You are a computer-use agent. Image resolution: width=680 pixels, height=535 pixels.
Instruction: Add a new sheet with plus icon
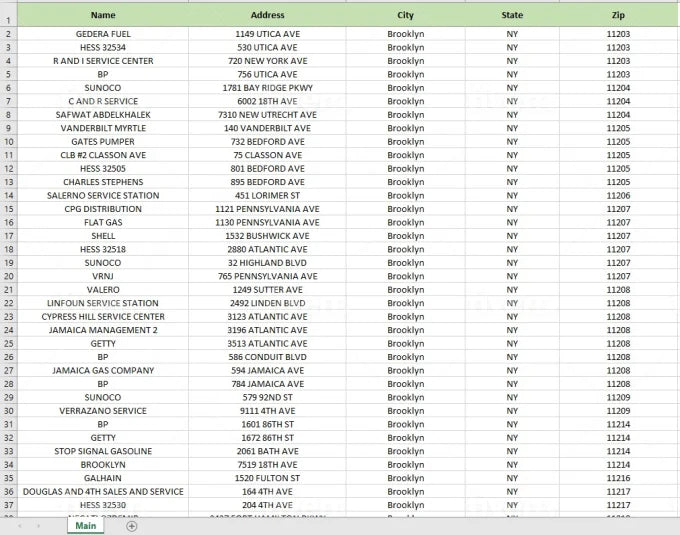(131, 526)
